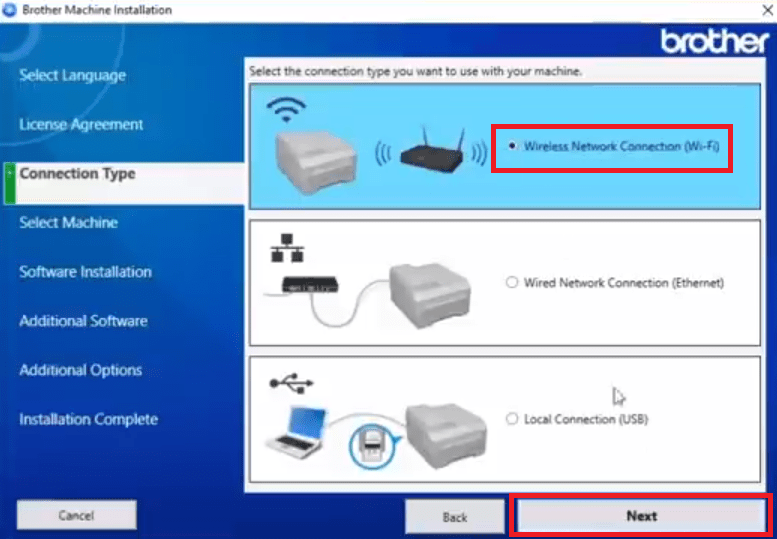Click the brother logo
The width and height of the screenshot is (777, 539).
[715, 42]
